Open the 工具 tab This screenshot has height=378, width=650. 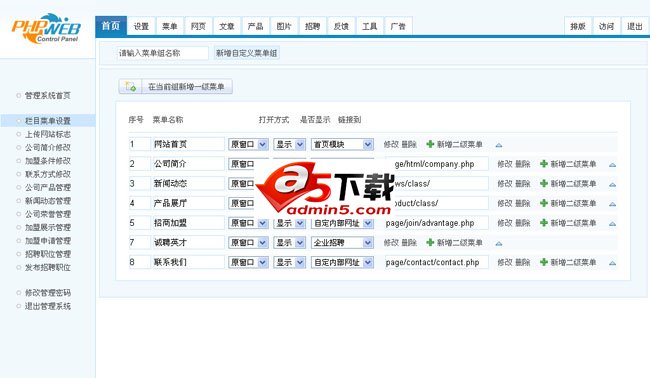[x=369, y=27]
